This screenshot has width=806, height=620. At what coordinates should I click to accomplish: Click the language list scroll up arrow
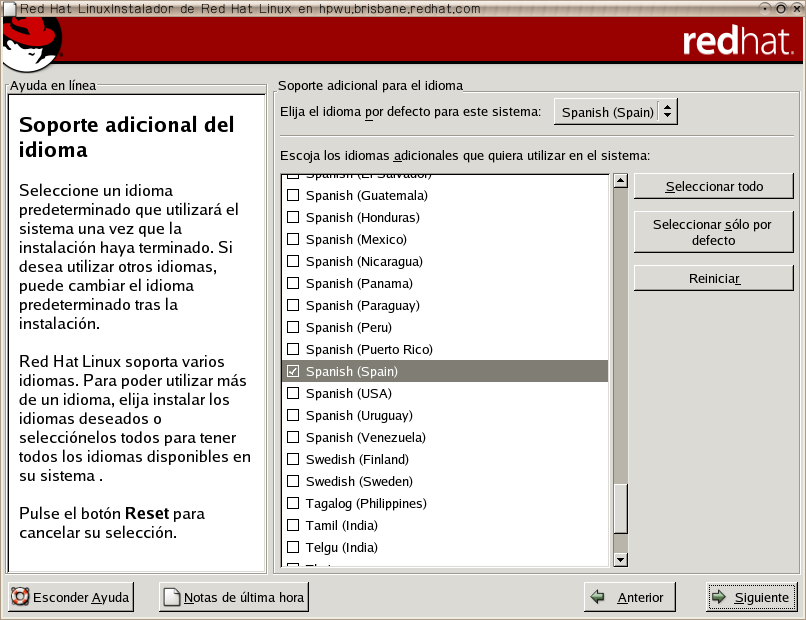click(x=621, y=181)
